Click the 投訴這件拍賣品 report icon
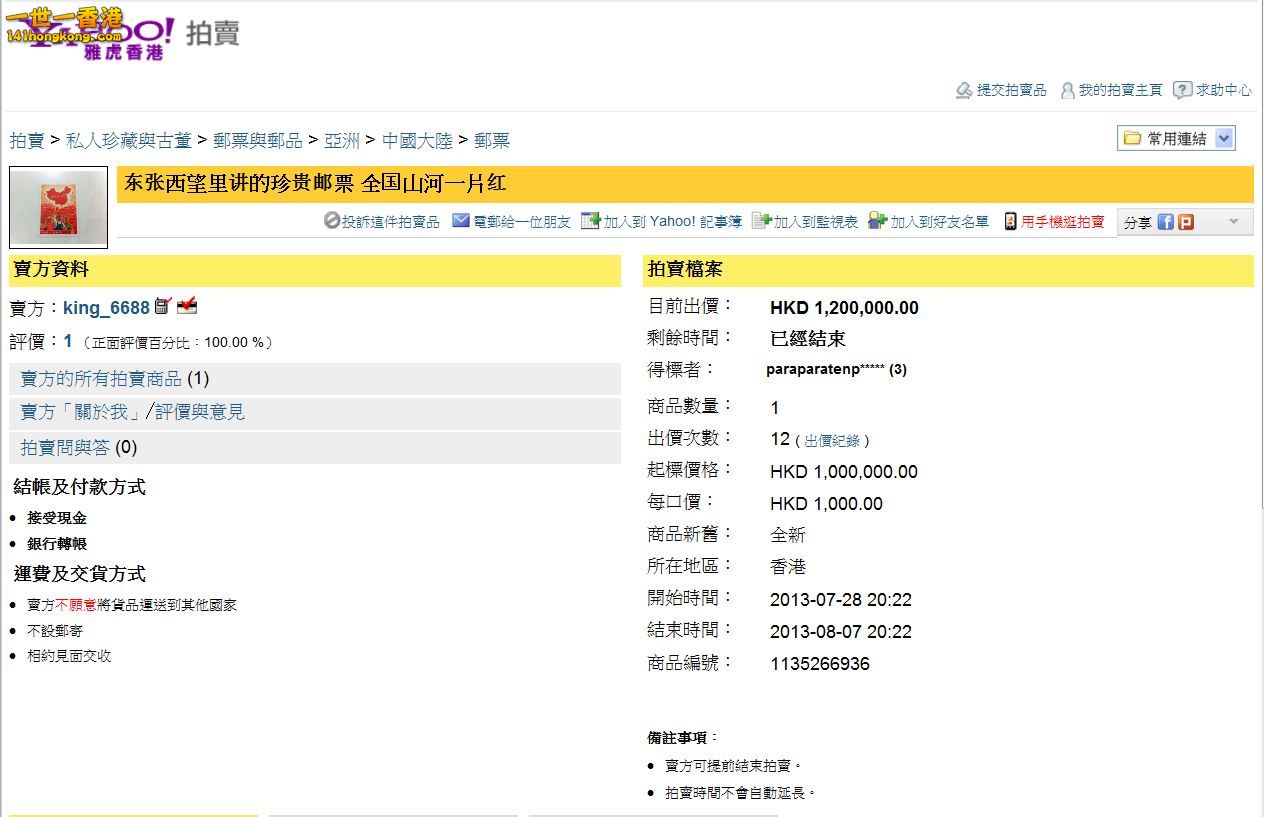This screenshot has height=817, width=1264. pyautogui.click(x=332, y=221)
